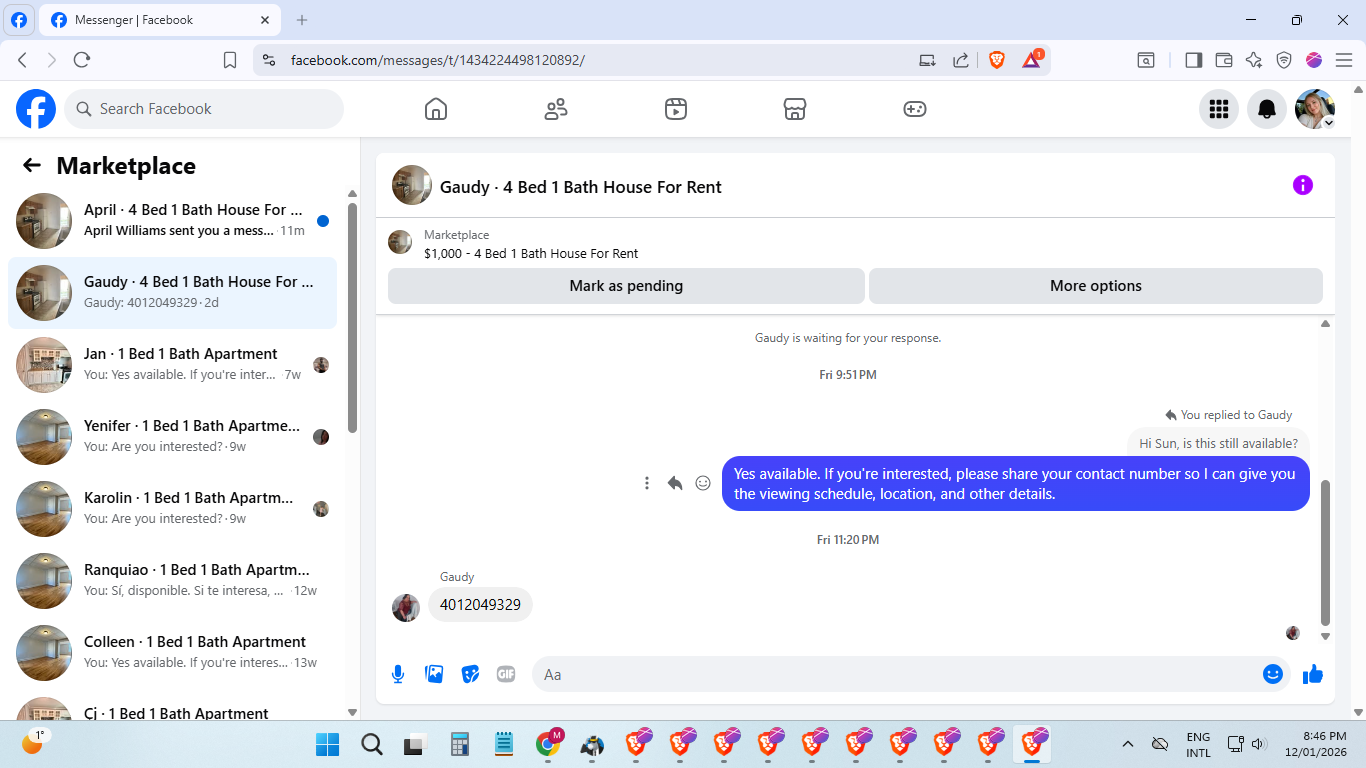Open the Marketplace storefront icon
This screenshot has width=1366, height=768.
coord(795,109)
